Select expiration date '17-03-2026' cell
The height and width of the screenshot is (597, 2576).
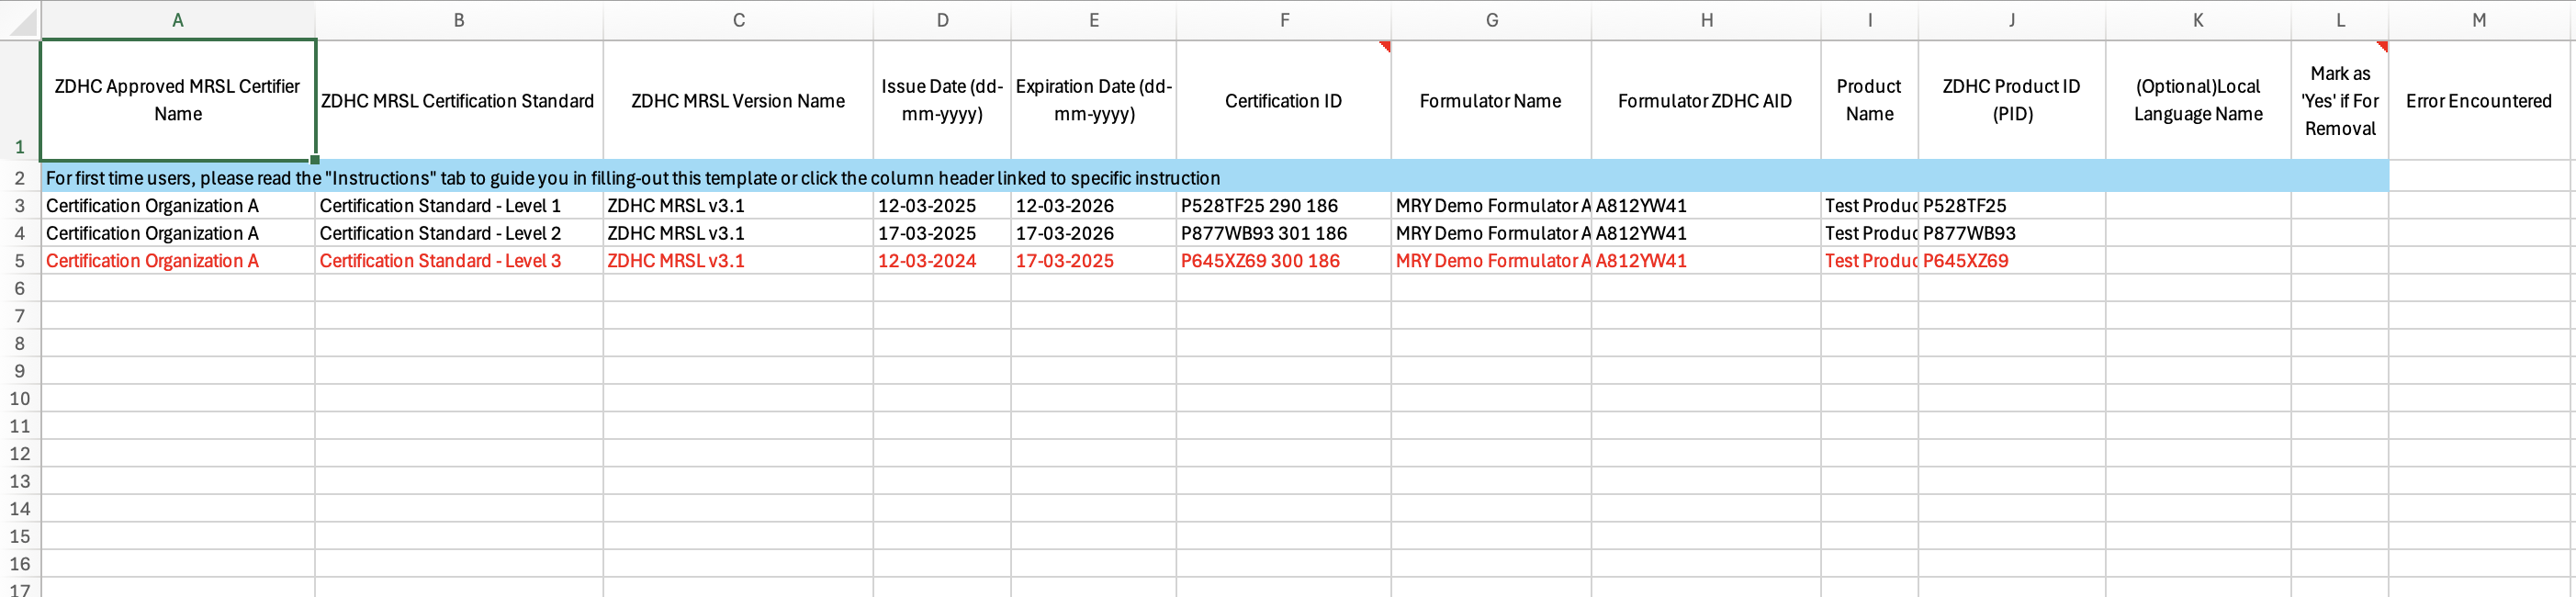pyautogui.click(x=1094, y=233)
